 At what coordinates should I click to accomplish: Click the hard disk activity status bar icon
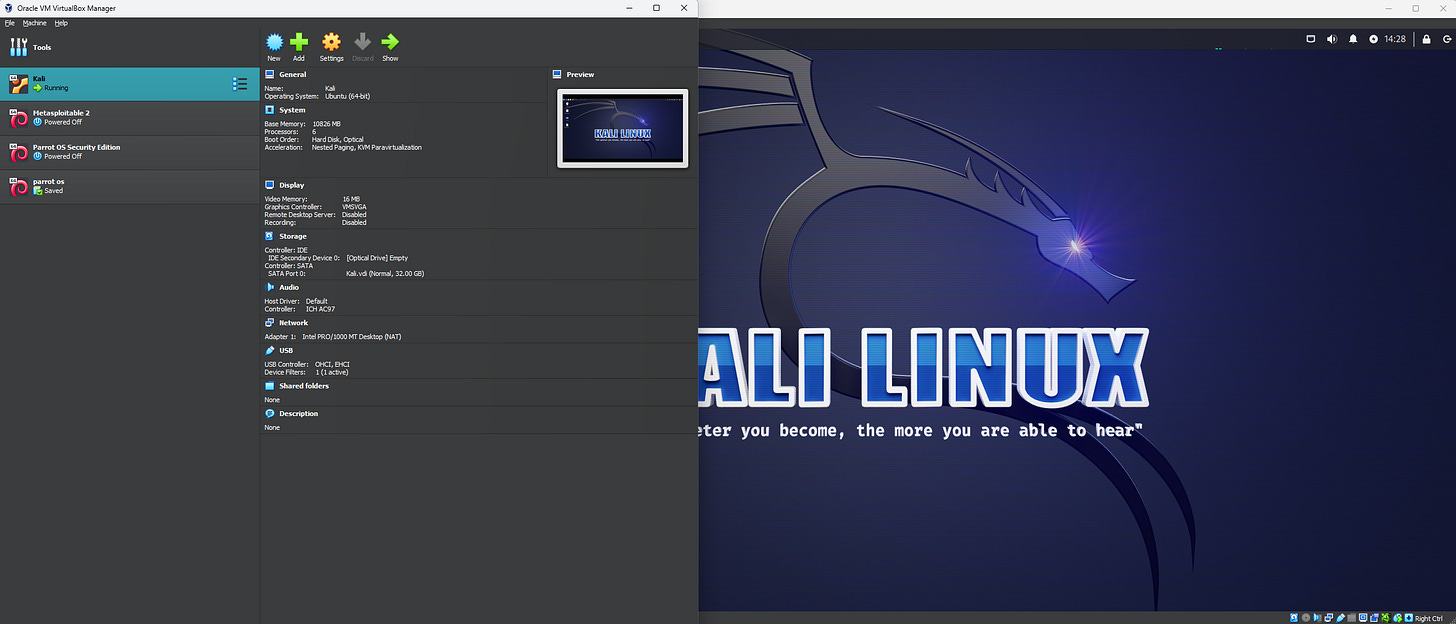tap(1294, 617)
